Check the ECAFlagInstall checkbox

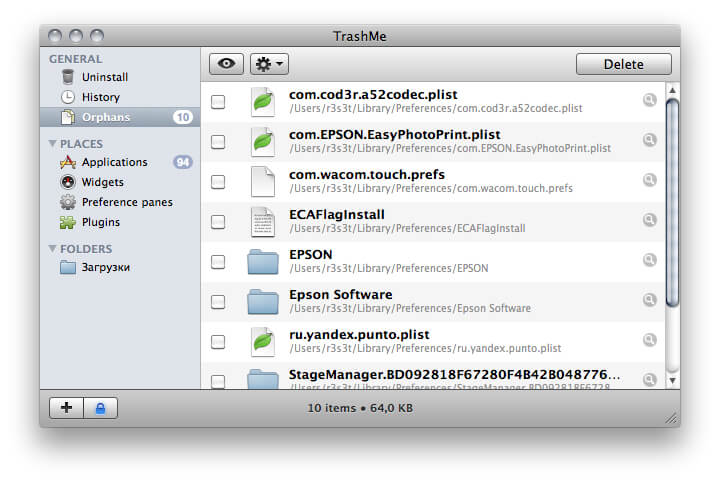[218, 222]
